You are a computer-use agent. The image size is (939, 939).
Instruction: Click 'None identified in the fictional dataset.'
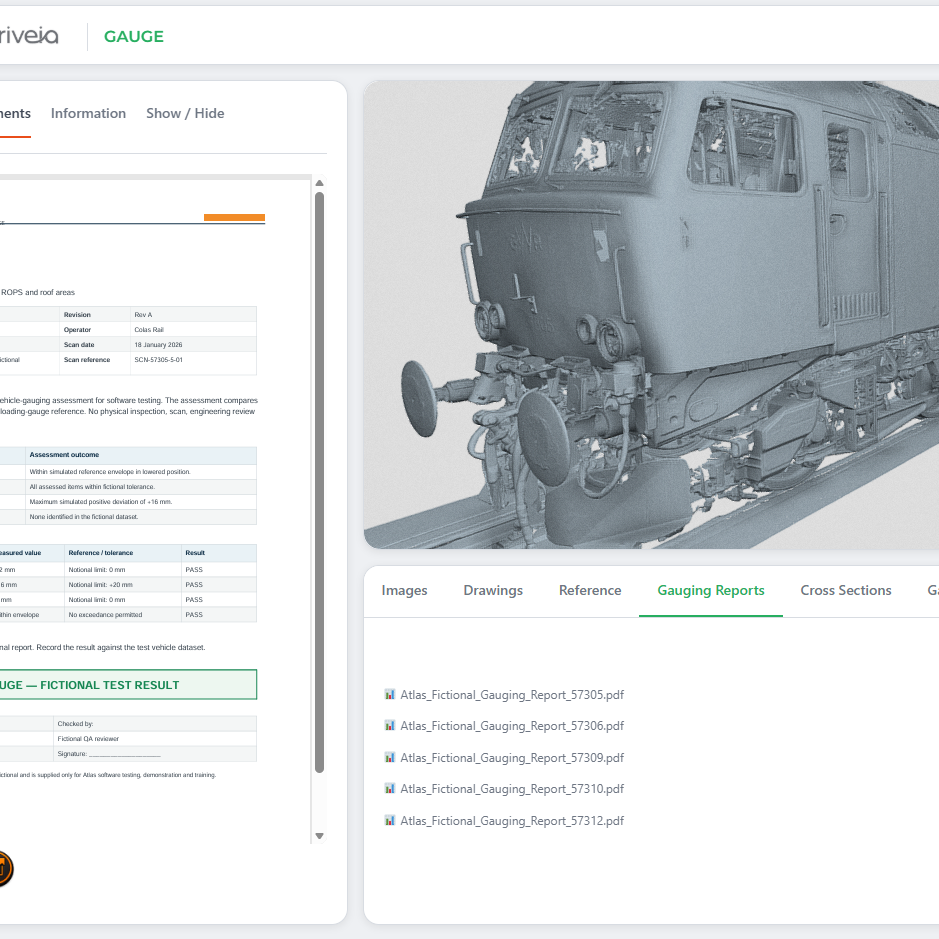(x=84, y=517)
